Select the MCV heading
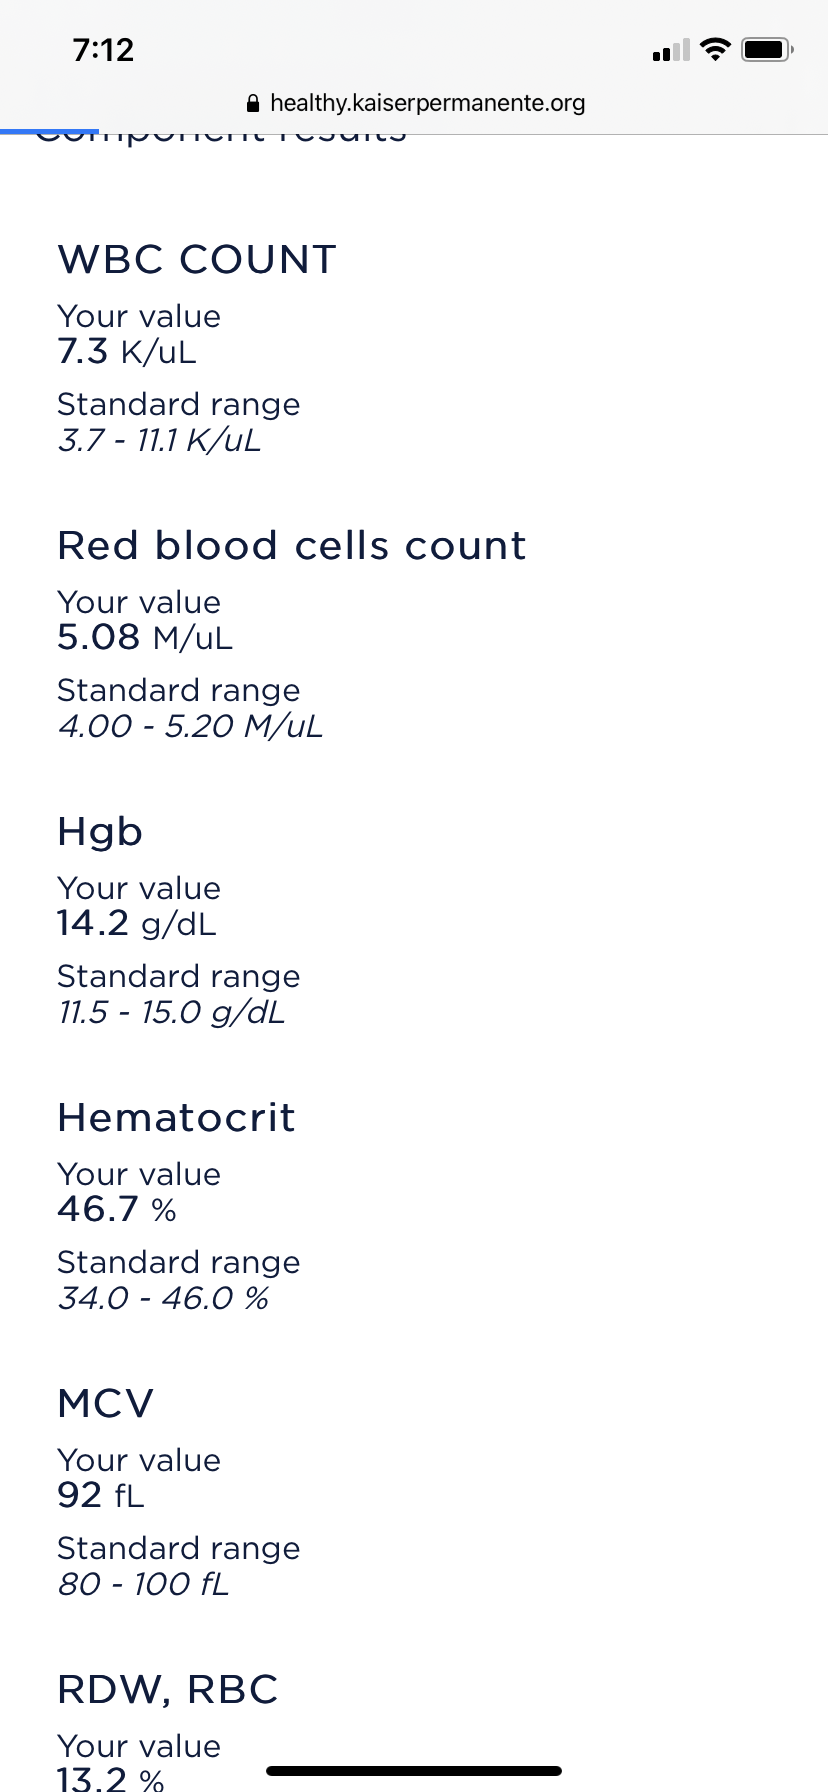Screen dimensions: 828x1792 pyautogui.click(x=106, y=1404)
